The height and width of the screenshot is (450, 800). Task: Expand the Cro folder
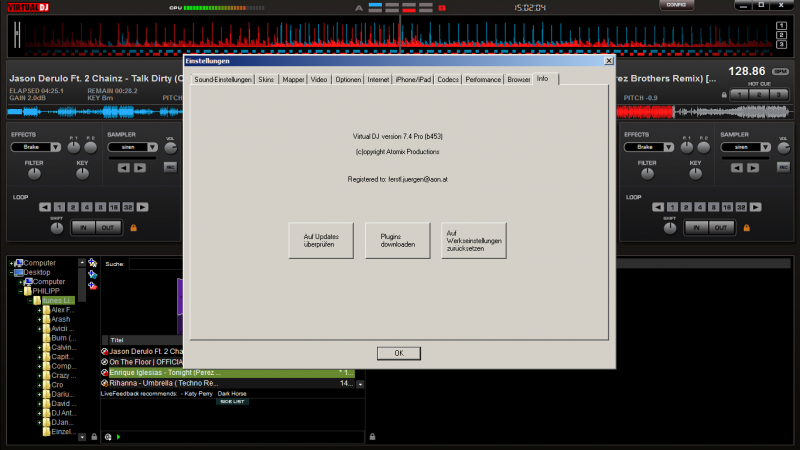(39, 385)
